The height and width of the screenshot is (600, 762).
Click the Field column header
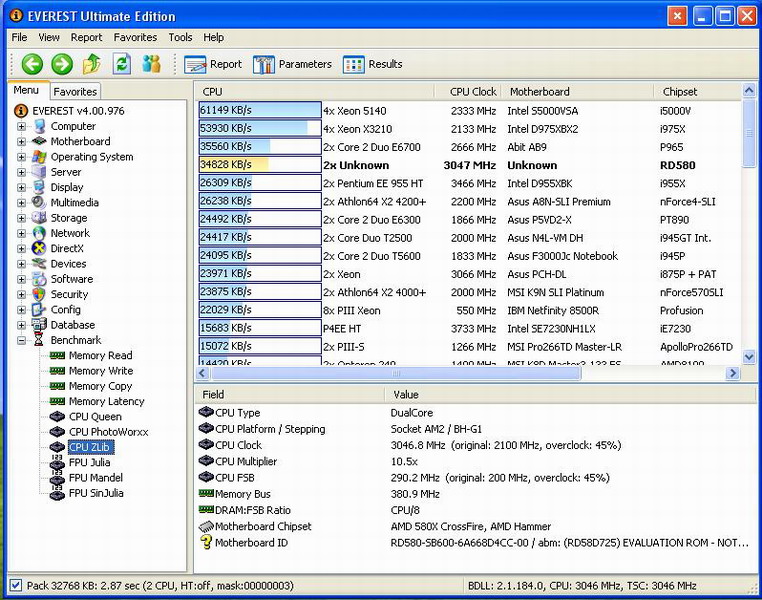pos(290,394)
